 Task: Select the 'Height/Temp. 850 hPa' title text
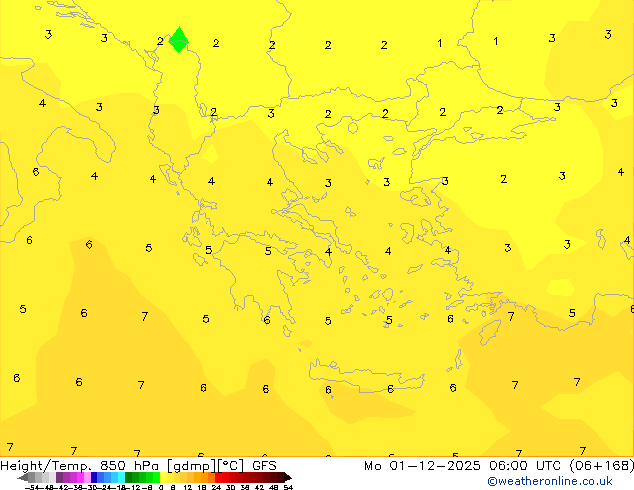[79, 466]
